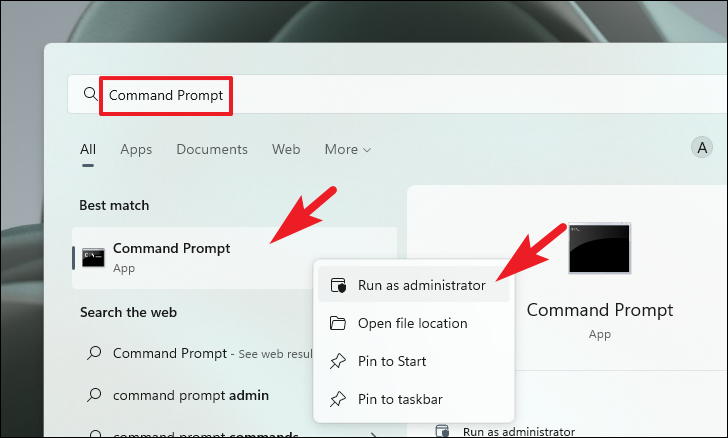Image resolution: width=728 pixels, height=438 pixels.
Task: Open the user account avatar A
Action: (702, 148)
